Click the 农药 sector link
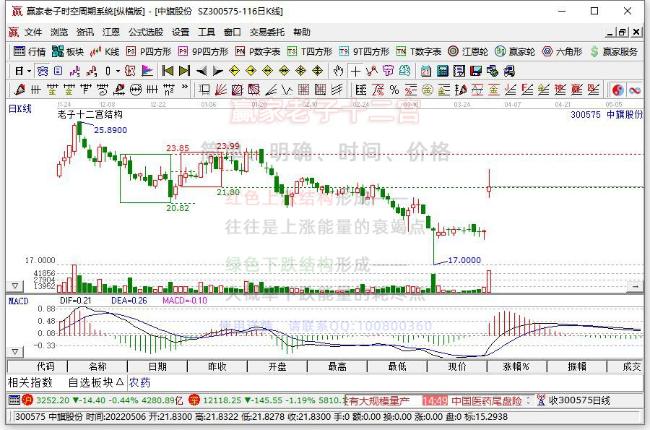Screen dimensions: 650x430 pos(140,382)
